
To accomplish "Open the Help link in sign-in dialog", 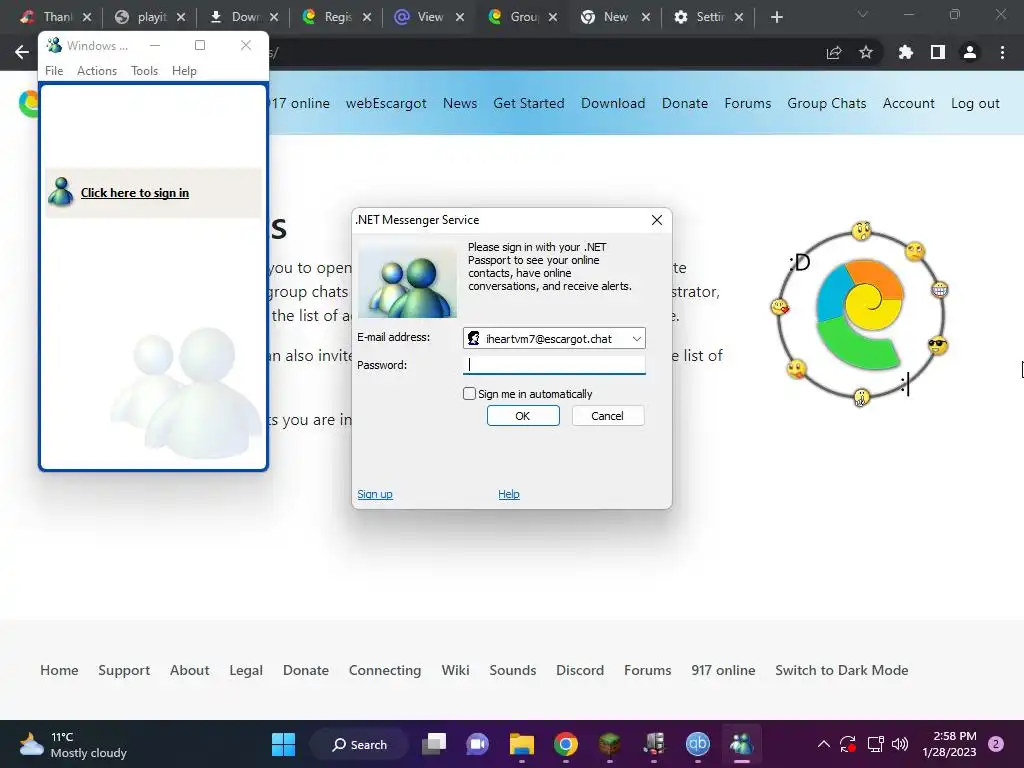I will coord(509,494).
